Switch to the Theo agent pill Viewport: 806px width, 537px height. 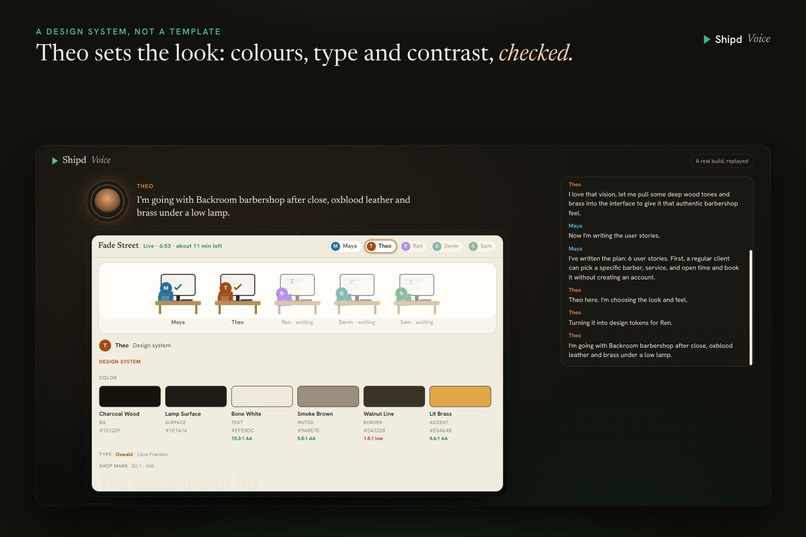point(380,246)
